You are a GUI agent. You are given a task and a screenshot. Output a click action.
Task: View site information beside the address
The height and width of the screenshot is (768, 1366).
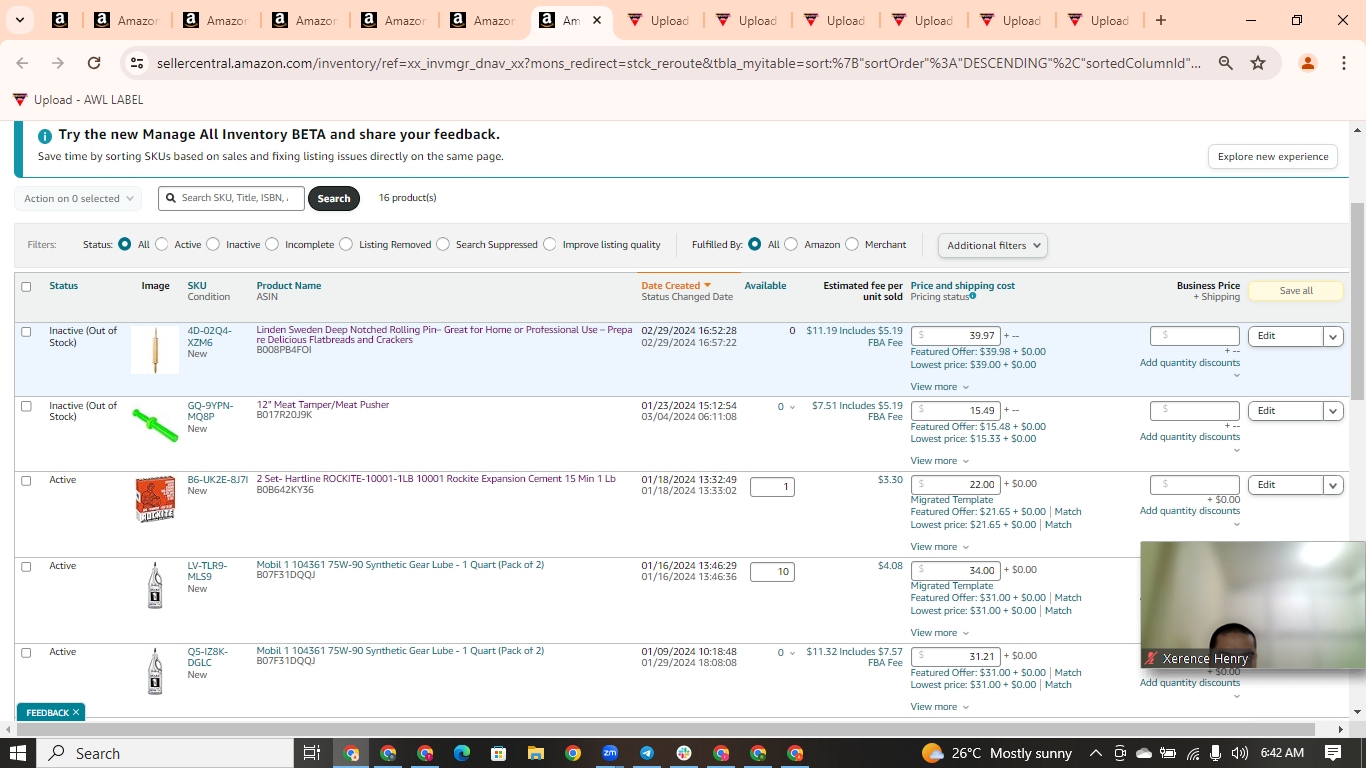[x=138, y=63]
